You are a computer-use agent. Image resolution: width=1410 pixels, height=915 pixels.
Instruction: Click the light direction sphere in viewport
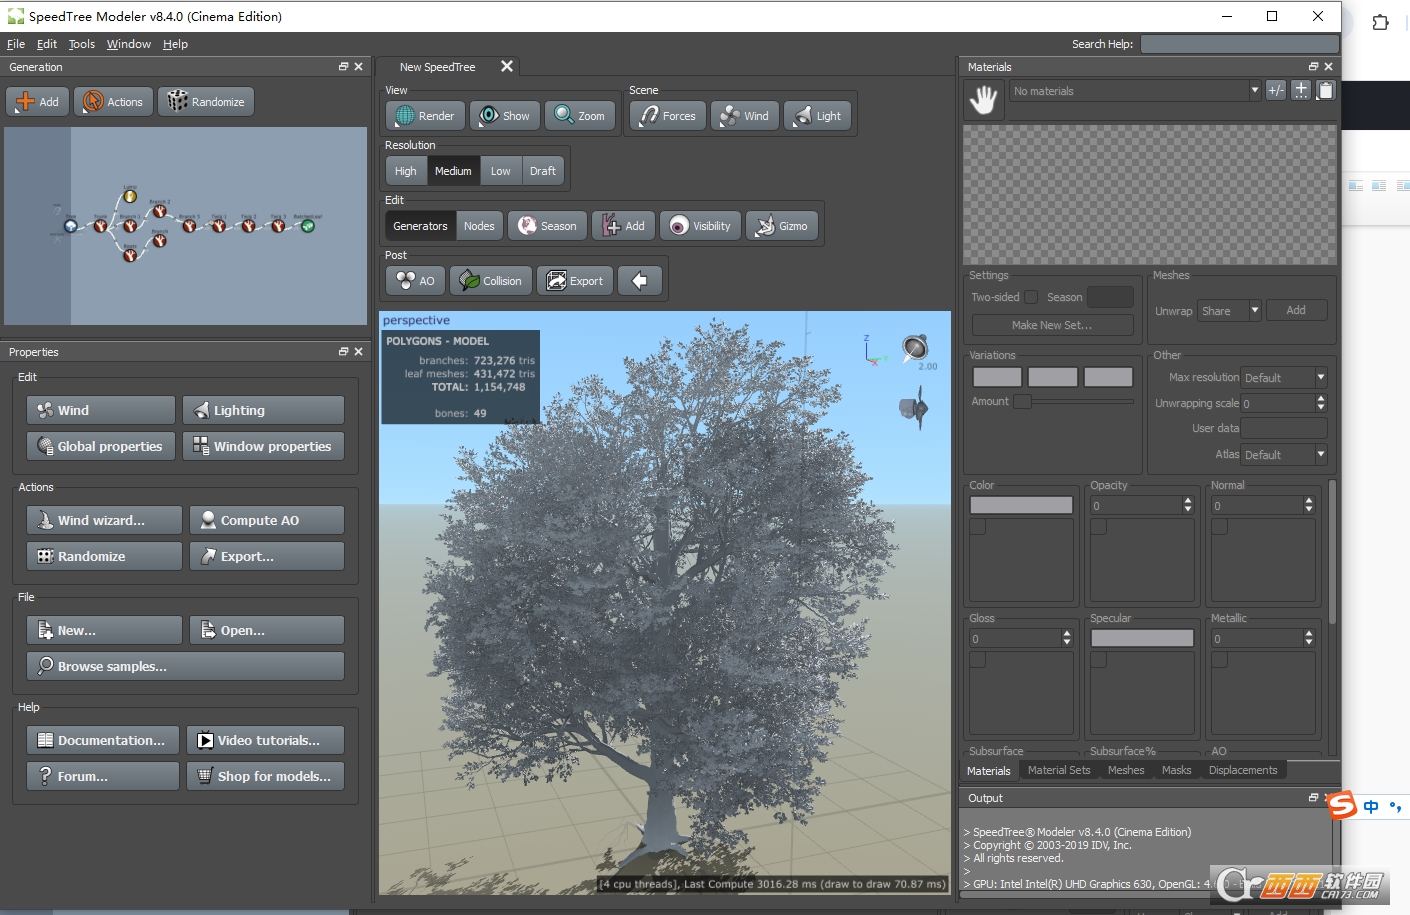(x=915, y=349)
